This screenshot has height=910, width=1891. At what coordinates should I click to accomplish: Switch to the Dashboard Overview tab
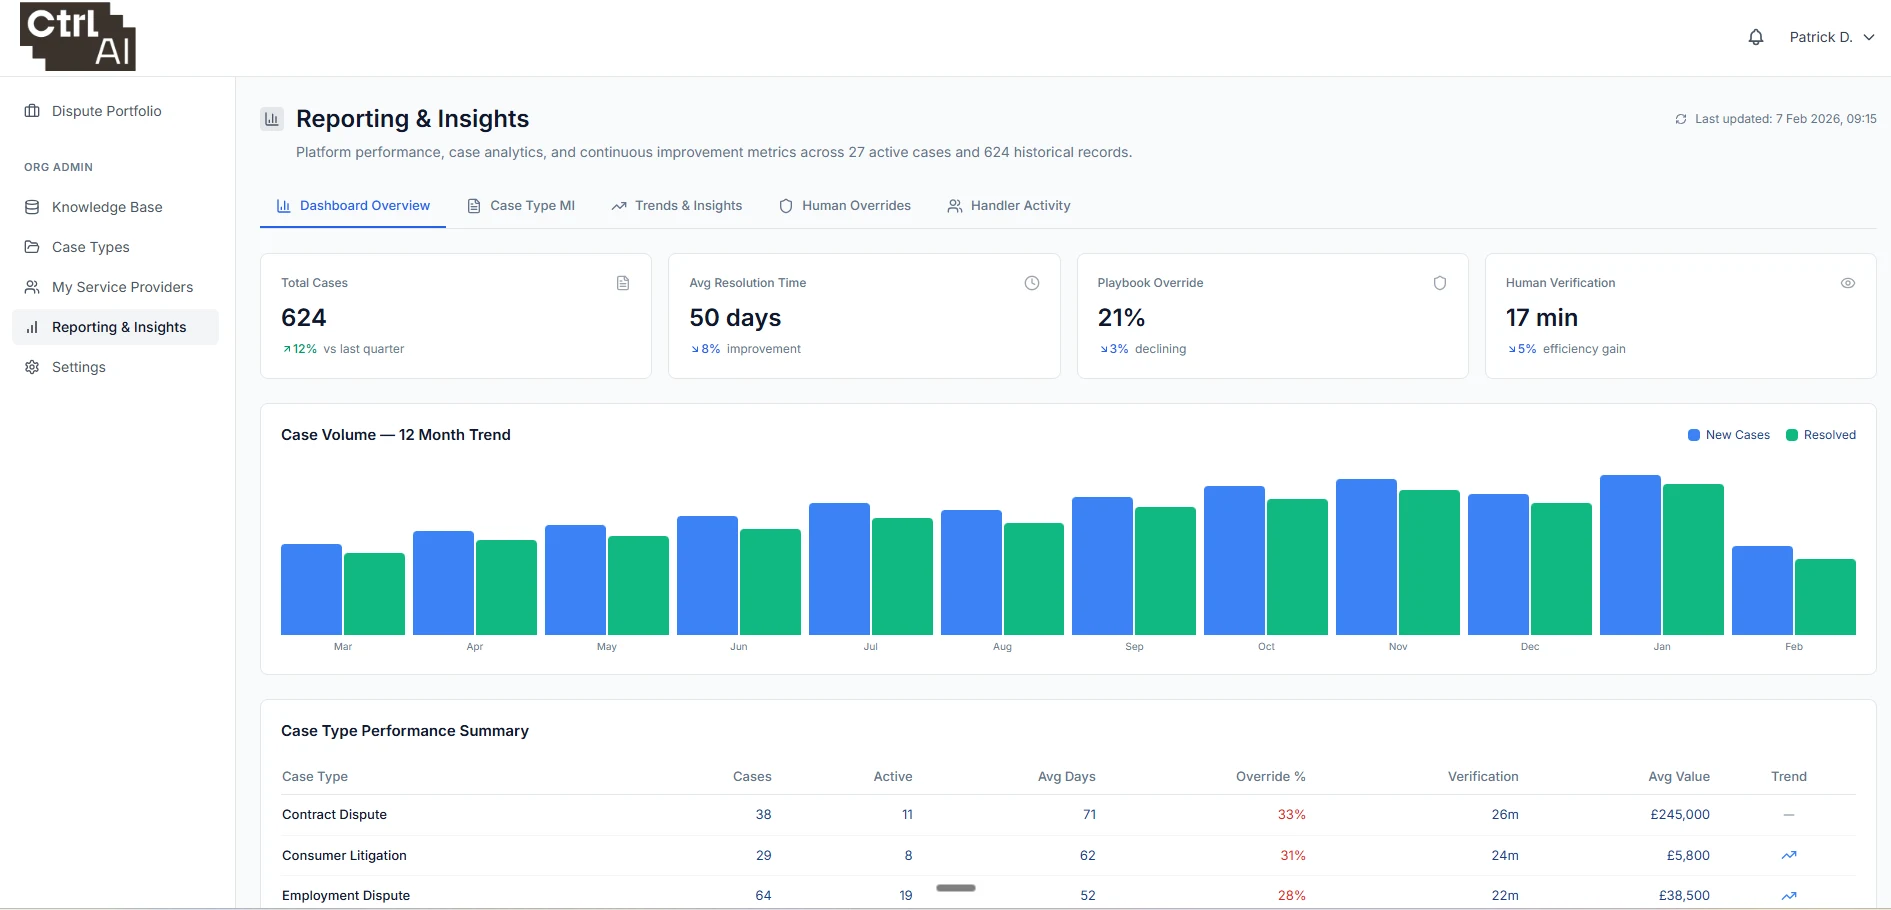(x=353, y=206)
